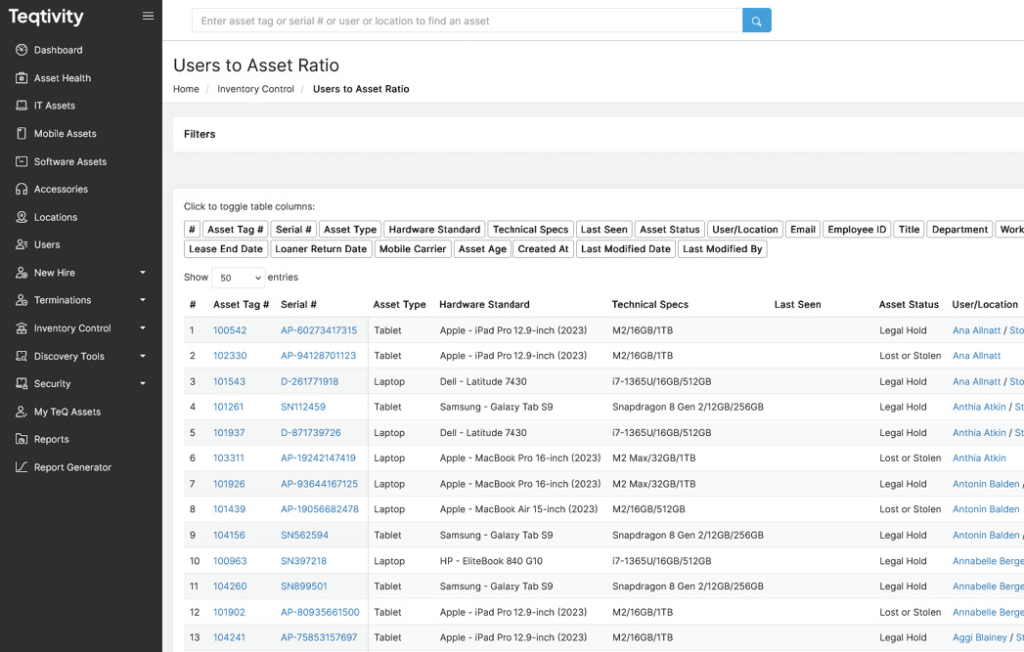The image size is (1024, 652).
Task: Click the Locations pin icon in sidebar
Action: coord(22,217)
